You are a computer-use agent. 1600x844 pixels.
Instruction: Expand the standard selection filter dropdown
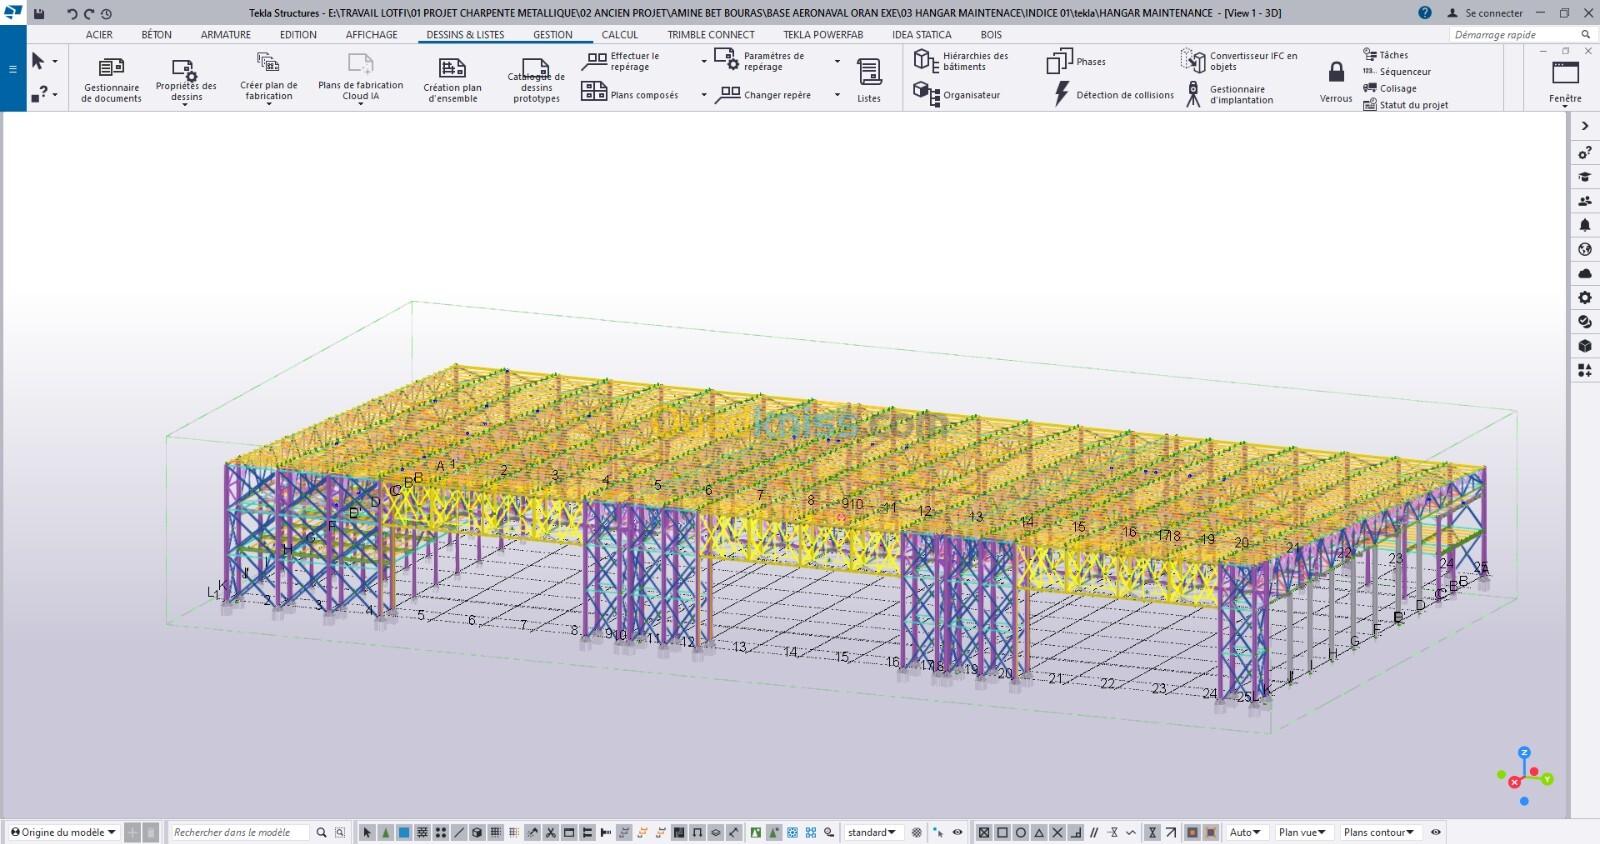(x=872, y=832)
